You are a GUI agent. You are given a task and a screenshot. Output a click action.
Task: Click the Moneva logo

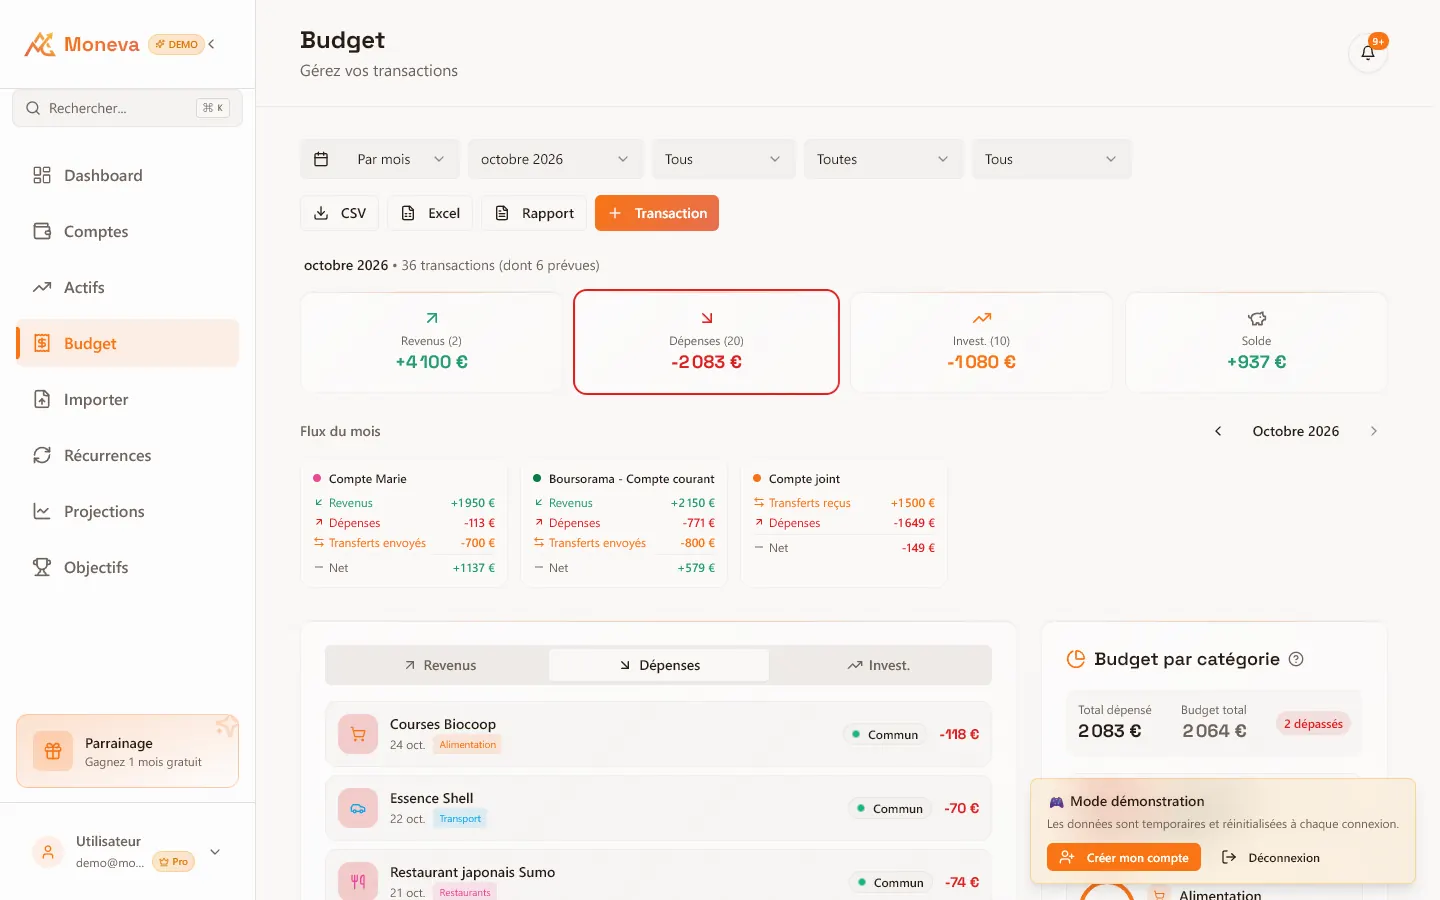click(82, 44)
